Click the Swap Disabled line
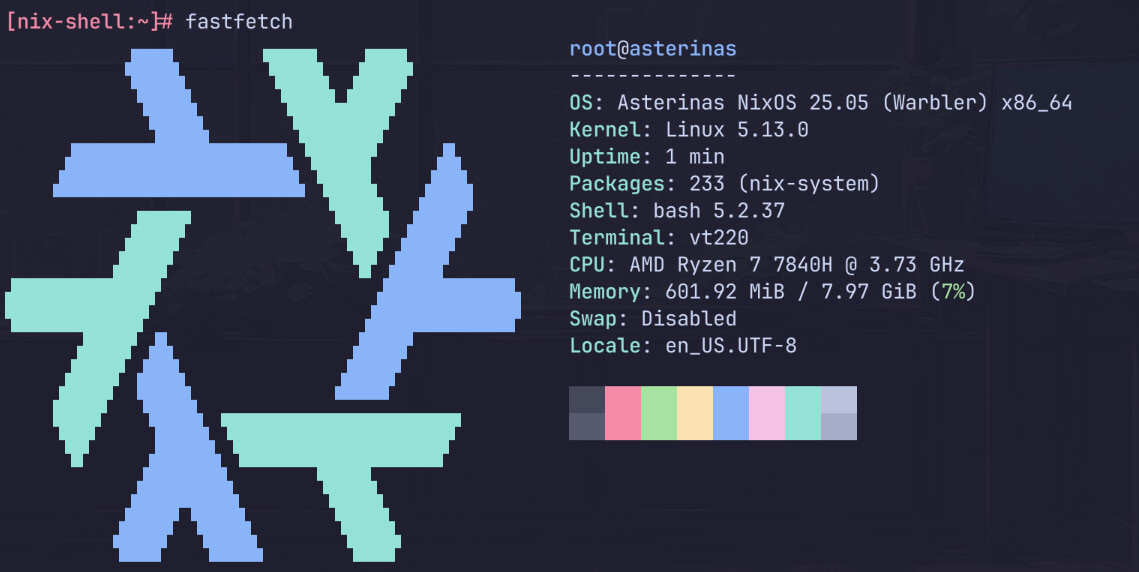The width and height of the screenshot is (1139, 572). [x=652, y=319]
